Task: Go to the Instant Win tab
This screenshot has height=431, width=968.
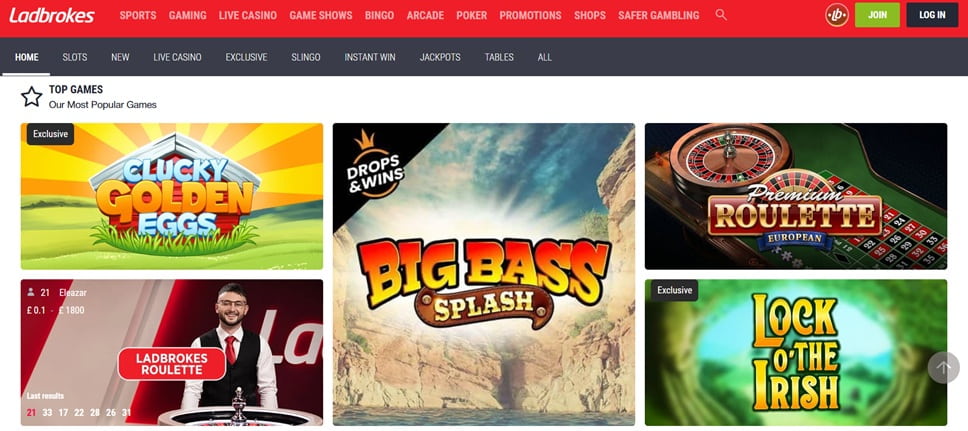Action: [x=370, y=57]
